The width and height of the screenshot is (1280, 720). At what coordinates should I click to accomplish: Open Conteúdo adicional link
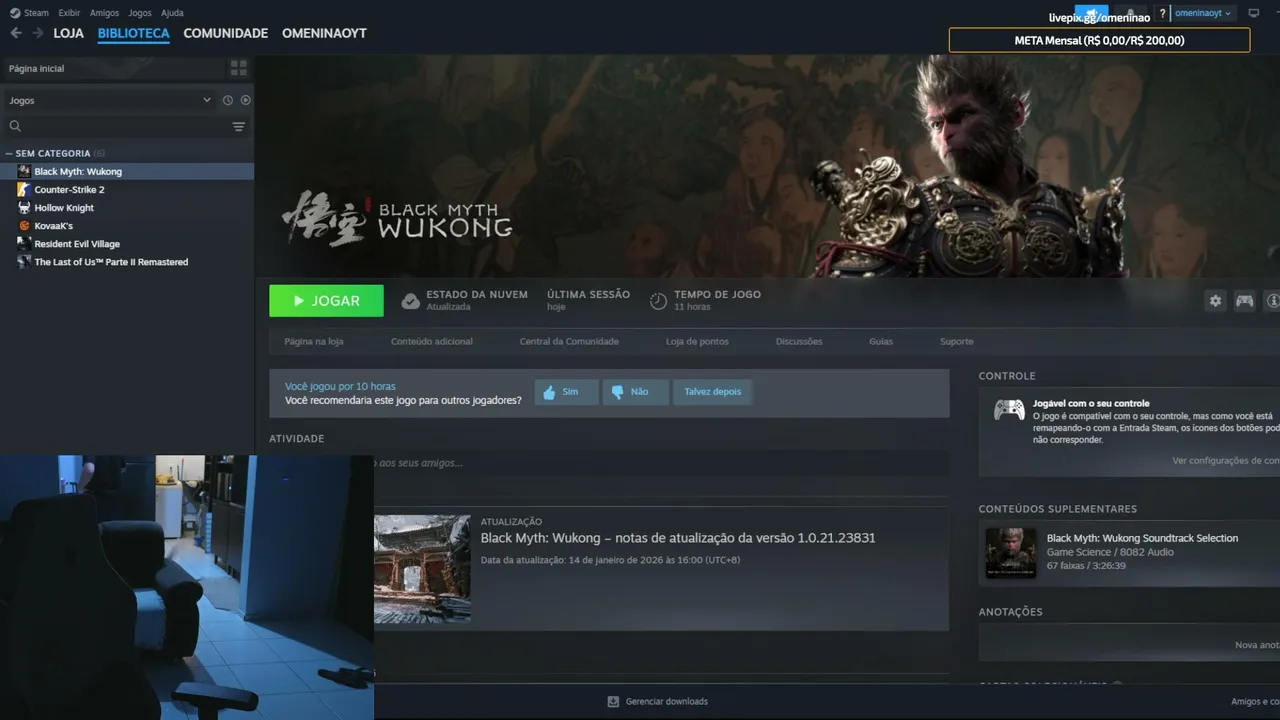(x=432, y=342)
